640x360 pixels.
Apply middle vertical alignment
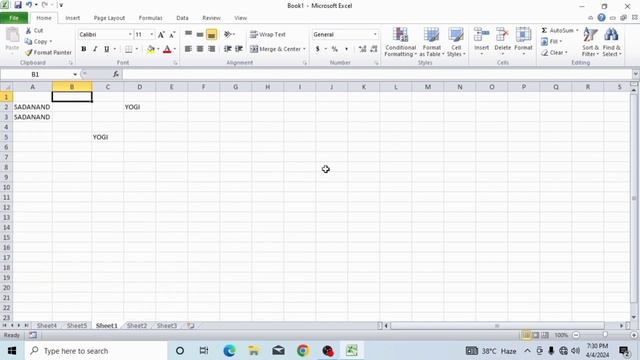(x=200, y=34)
